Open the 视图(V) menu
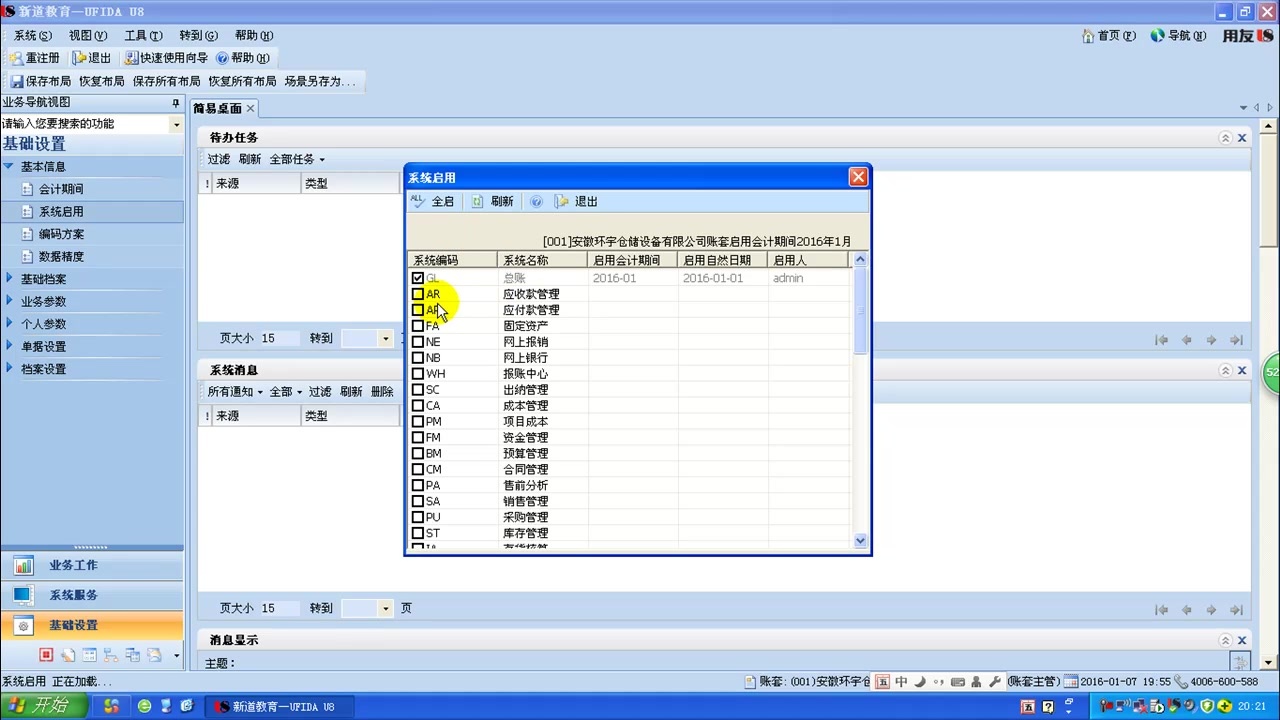This screenshot has width=1280, height=720. click(88, 35)
